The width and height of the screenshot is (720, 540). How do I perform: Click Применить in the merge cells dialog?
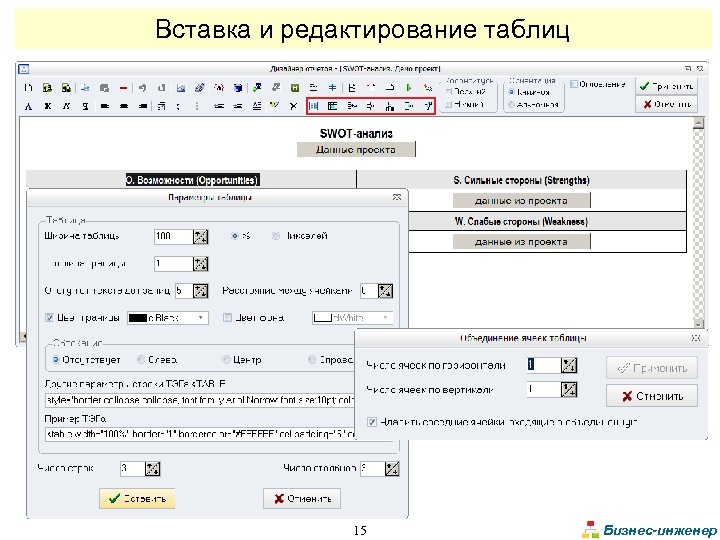pos(652,368)
